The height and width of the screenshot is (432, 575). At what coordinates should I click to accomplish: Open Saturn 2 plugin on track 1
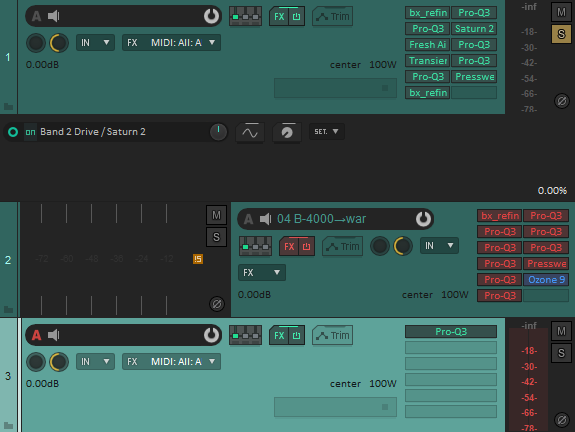click(474, 29)
